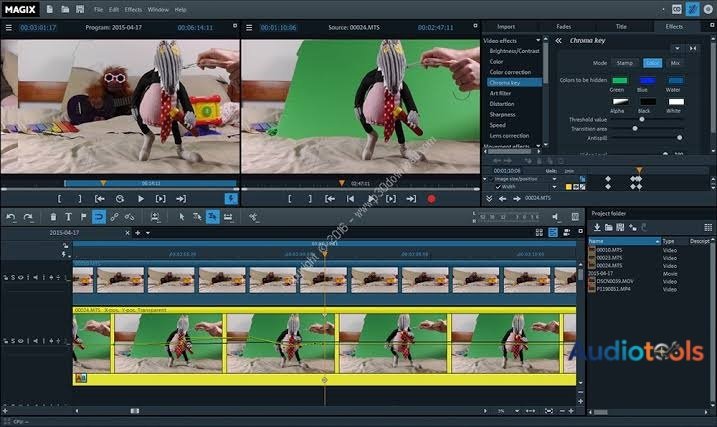Select Art filter effect
This screenshot has height=427, width=717.
500,93
